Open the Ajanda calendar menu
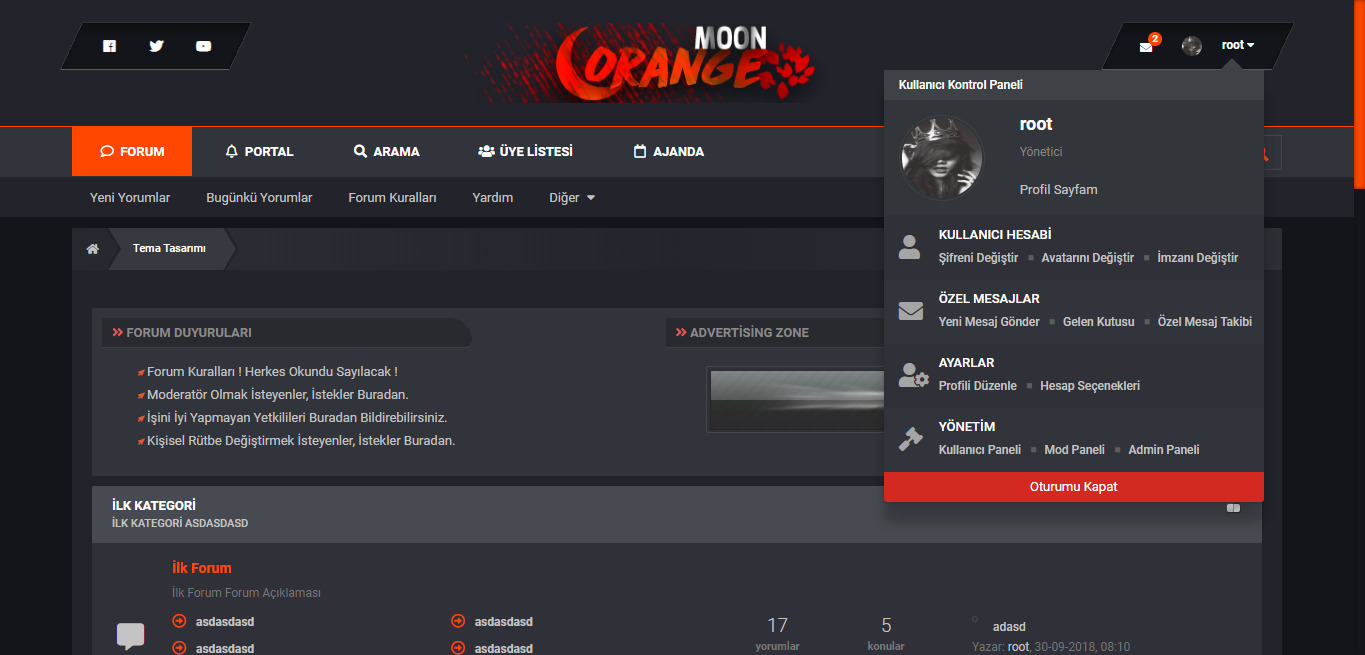The image size is (1365, 655). [x=668, y=152]
